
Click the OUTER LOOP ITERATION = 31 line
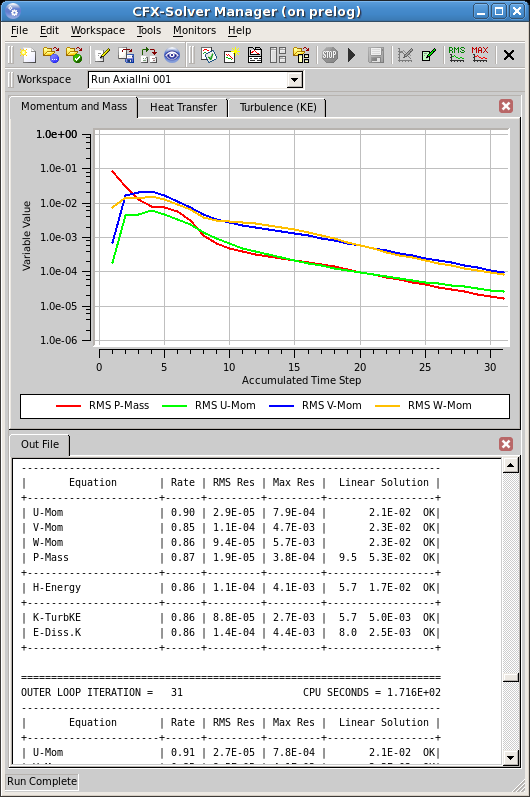click(102, 692)
